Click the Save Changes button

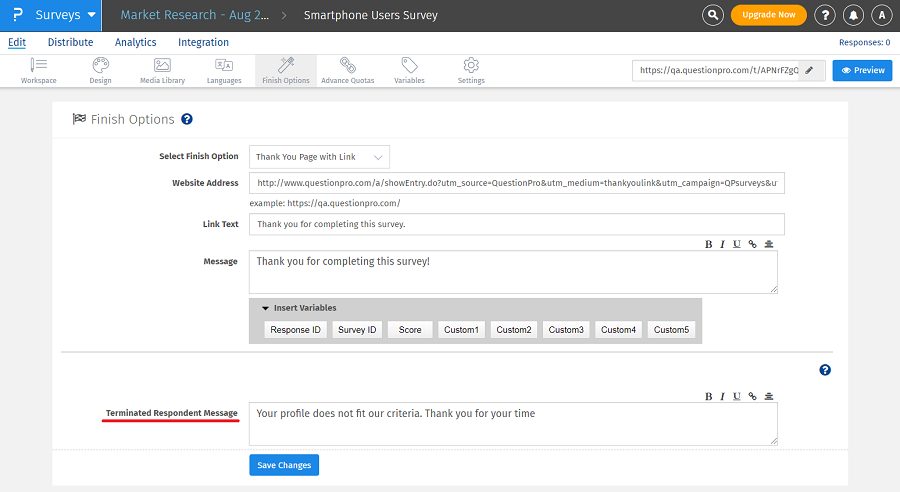[284, 465]
